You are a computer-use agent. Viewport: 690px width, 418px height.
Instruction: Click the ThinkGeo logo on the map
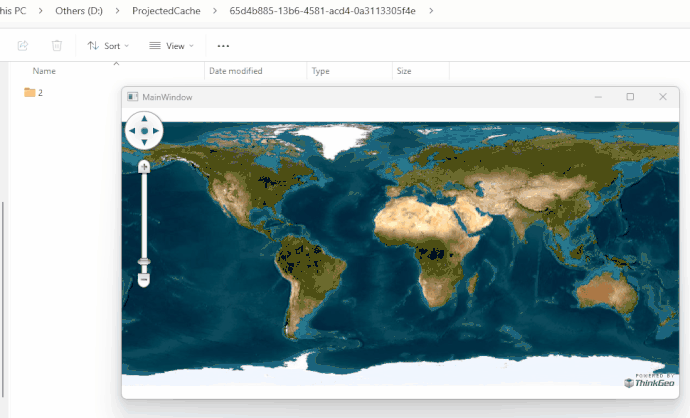(x=649, y=381)
